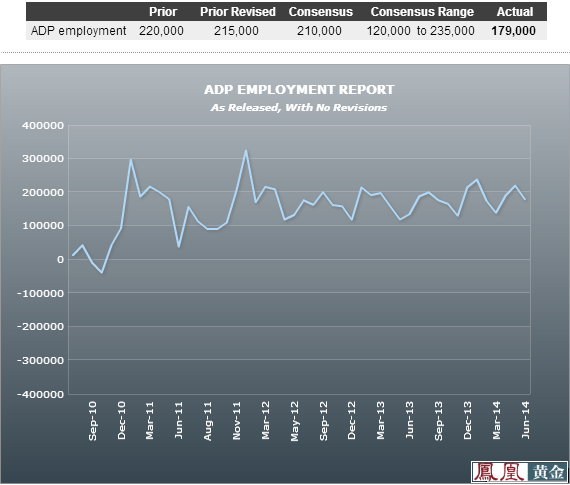Screen dimensions: 570x485
Task: Click the Dec-13 x-axis label
Action: tap(467, 420)
